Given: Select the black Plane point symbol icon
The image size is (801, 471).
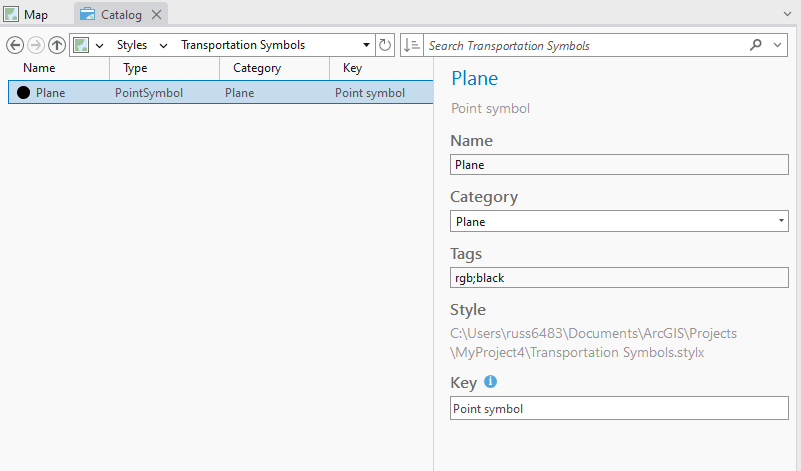Looking at the screenshot, I should (x=23, y=93).
